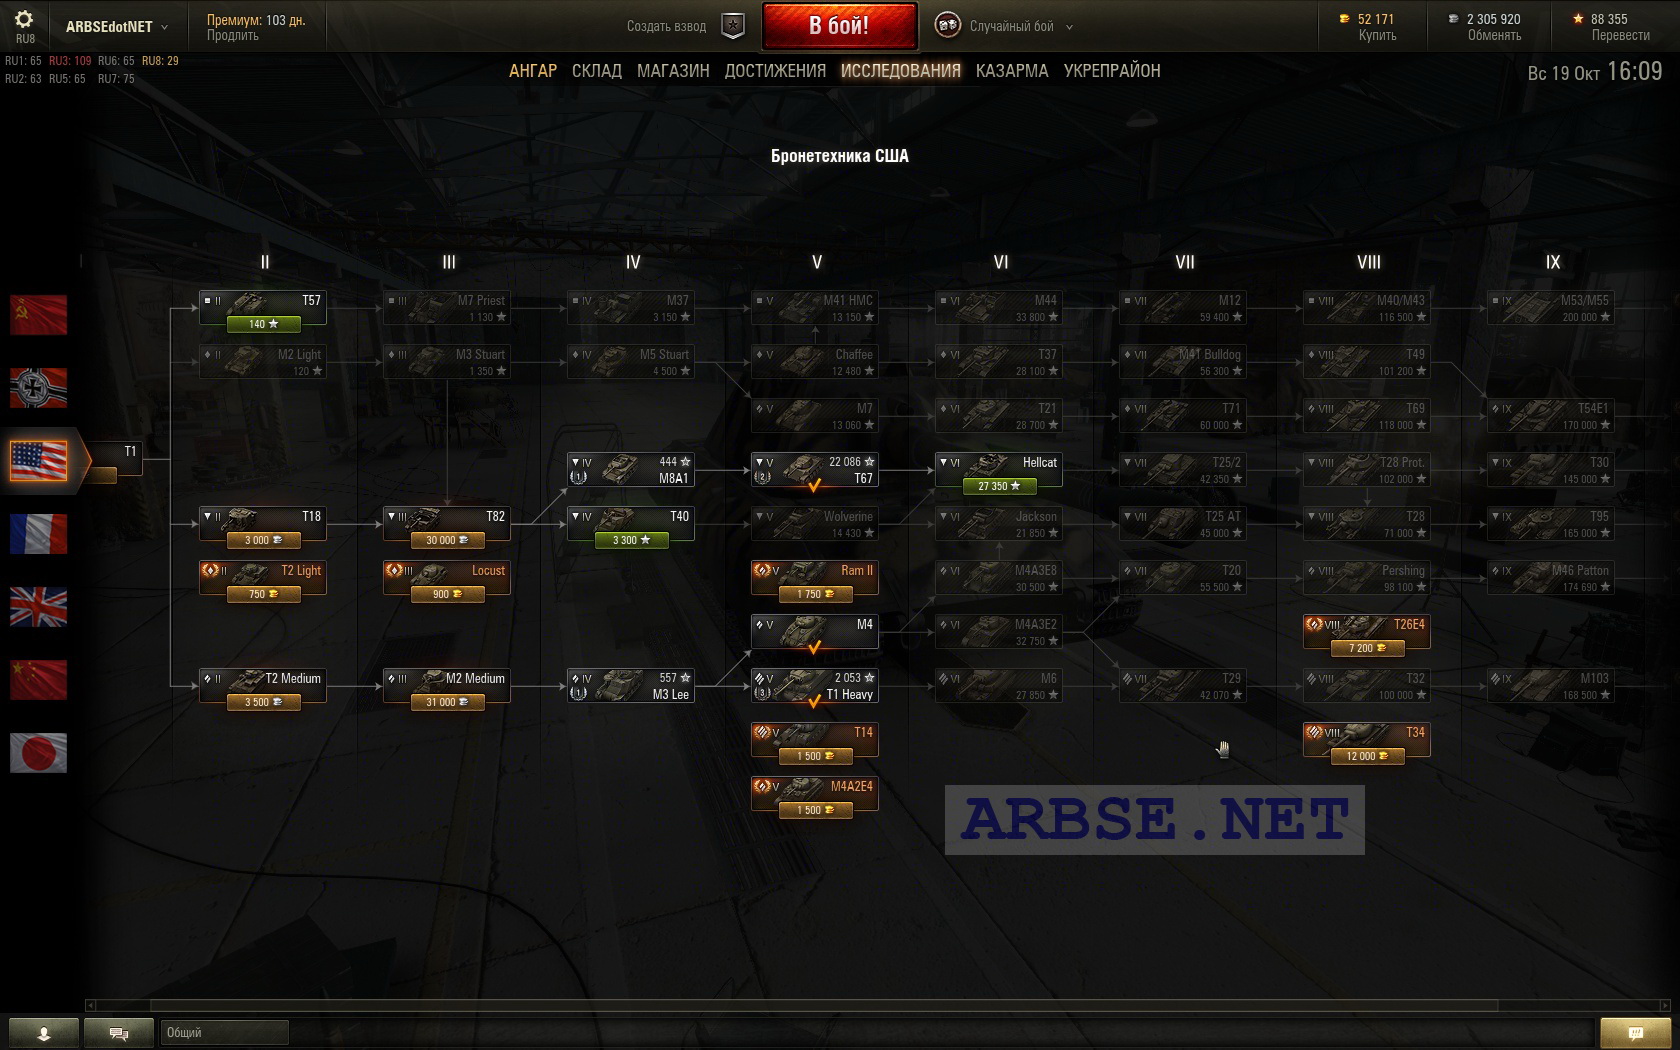Buy M2 Medium for 31 000 credits
The height and width of the screenshot is (1050, 1680).
pyautogui.click(x=447, y=702)
